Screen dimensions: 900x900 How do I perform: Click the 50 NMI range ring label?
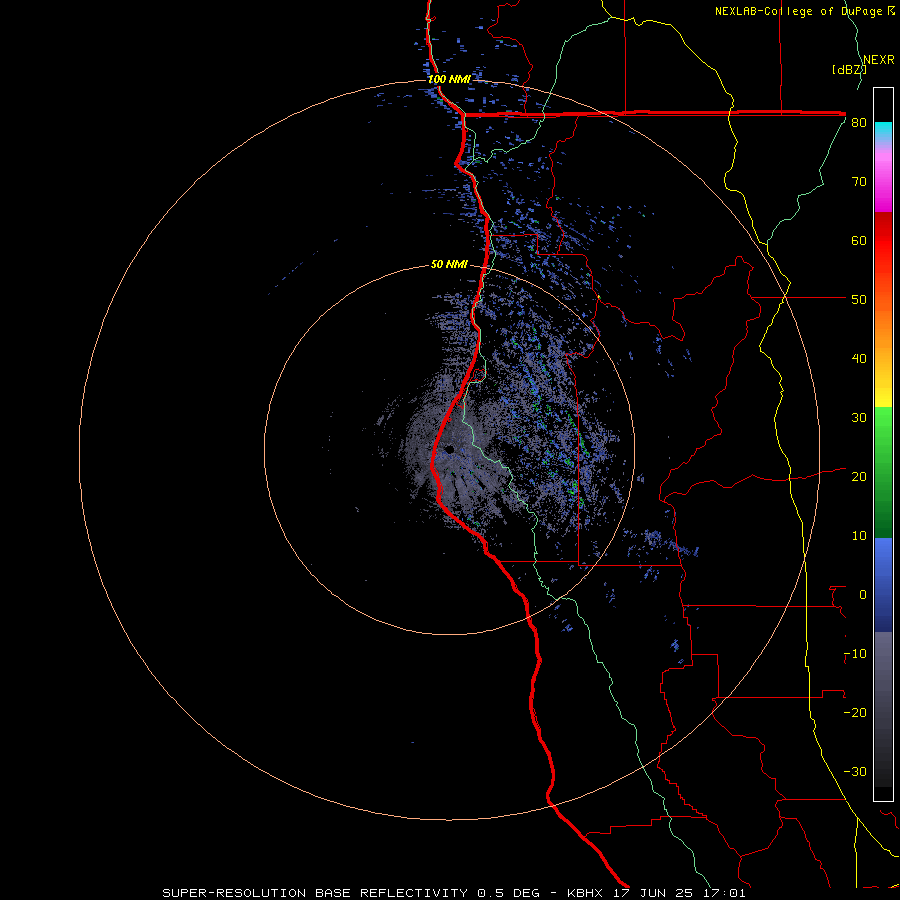click(x=449, y=265)
